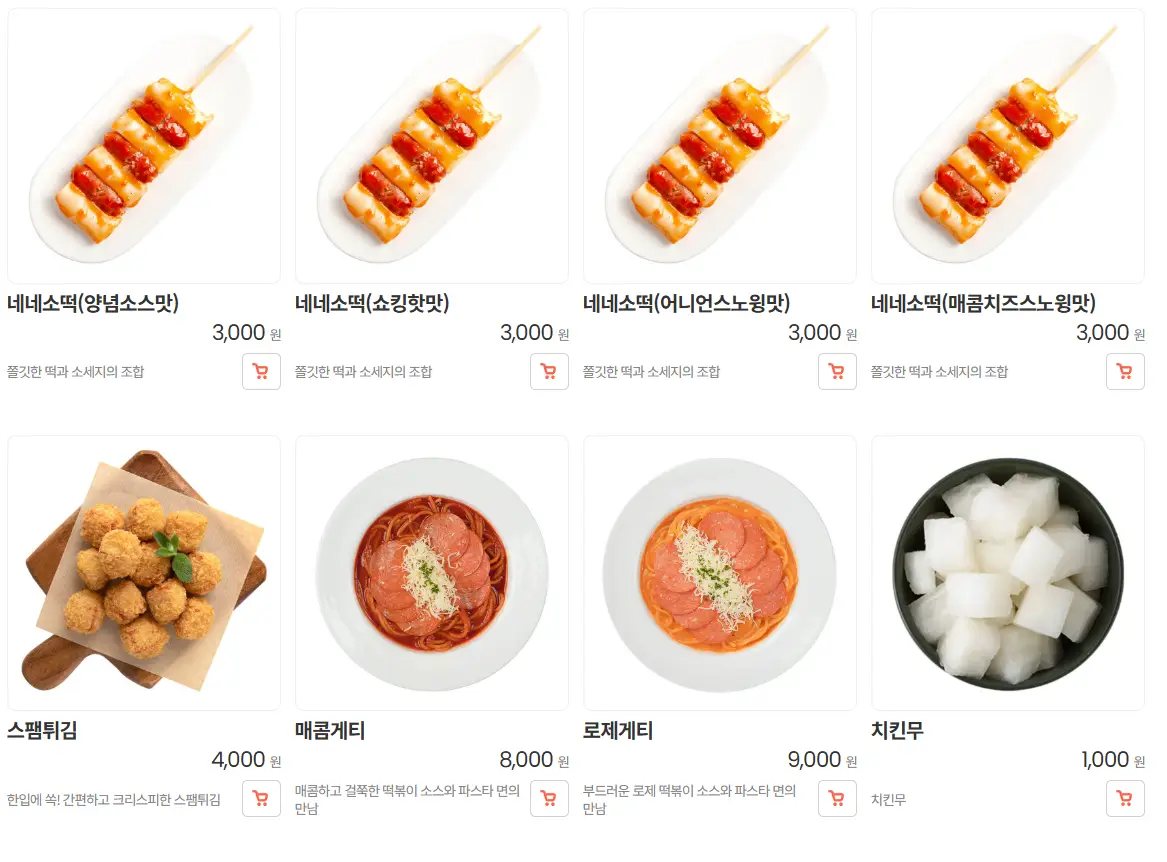1167x862 pixels.
Task: Open the 스팸튀김 product image
Action: 144,572
